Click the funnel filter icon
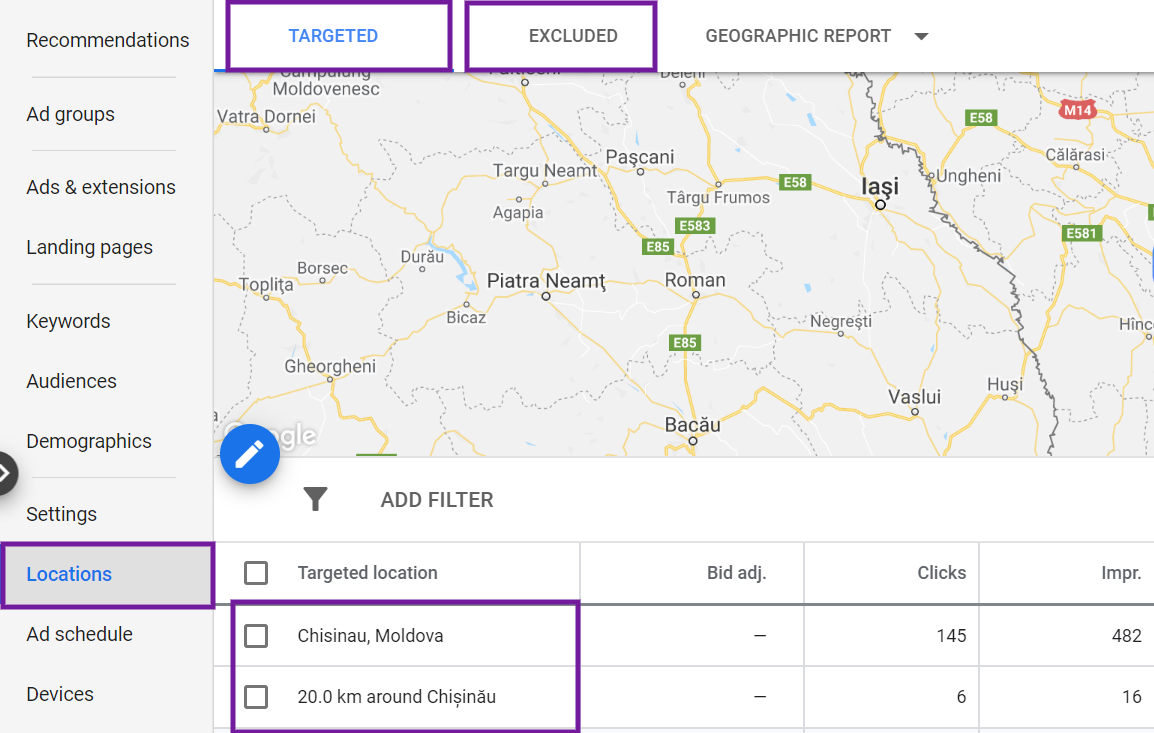1154x733 pixels. (x=316, y=499)
